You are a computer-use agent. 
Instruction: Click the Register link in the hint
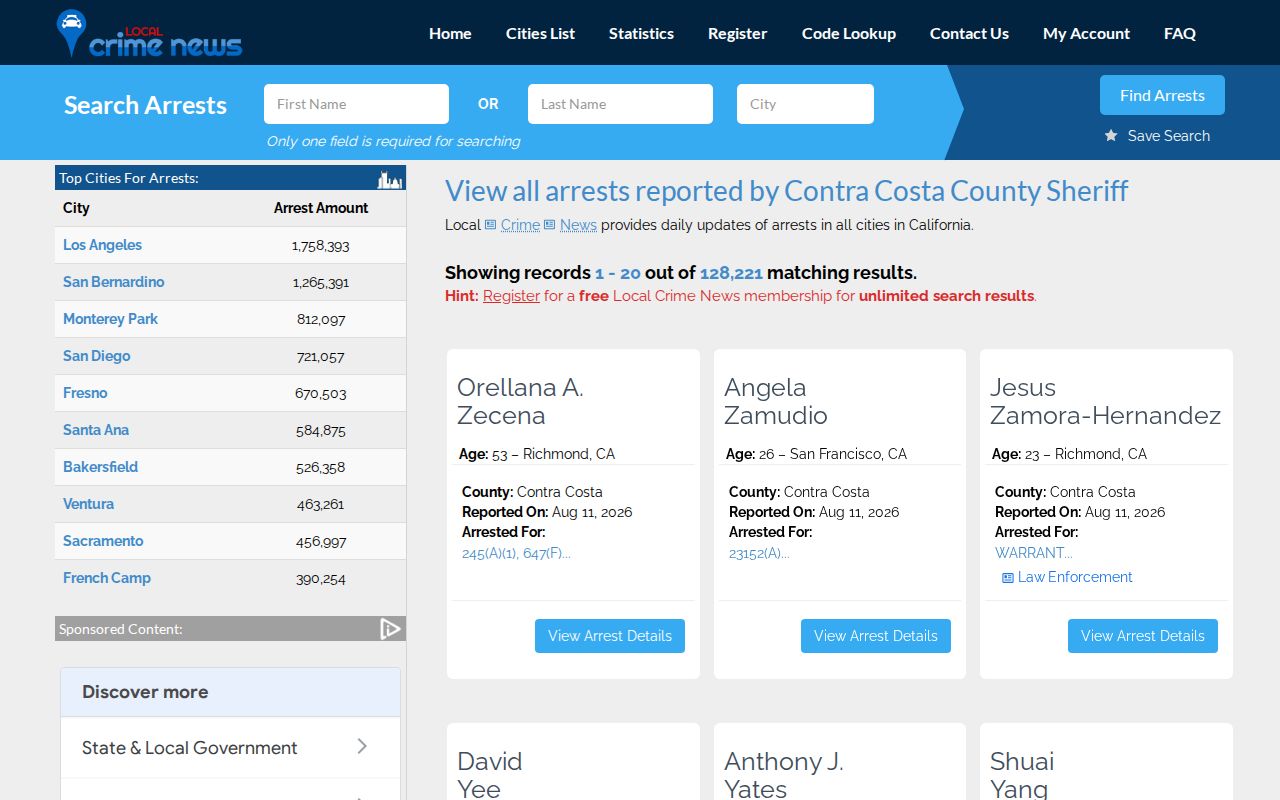511,296
